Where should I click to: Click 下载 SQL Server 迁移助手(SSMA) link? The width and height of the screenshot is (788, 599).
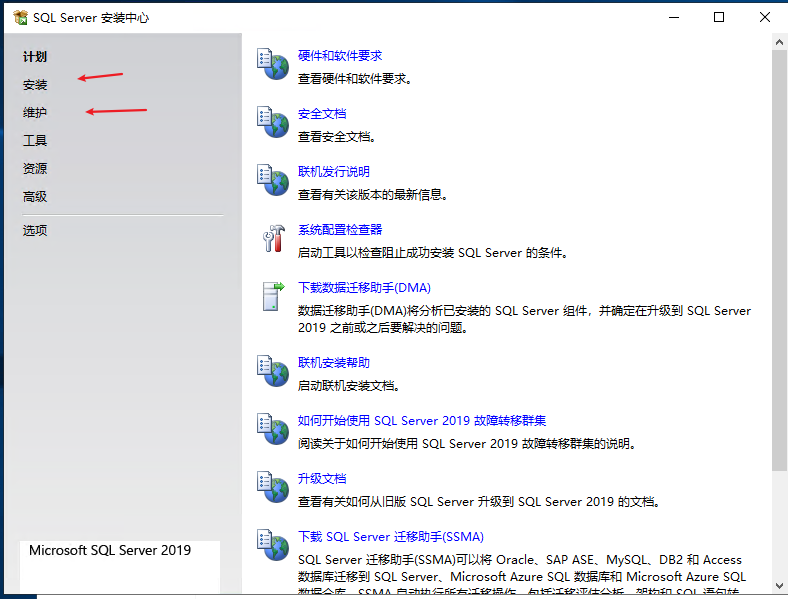click(x=390, y=537)
